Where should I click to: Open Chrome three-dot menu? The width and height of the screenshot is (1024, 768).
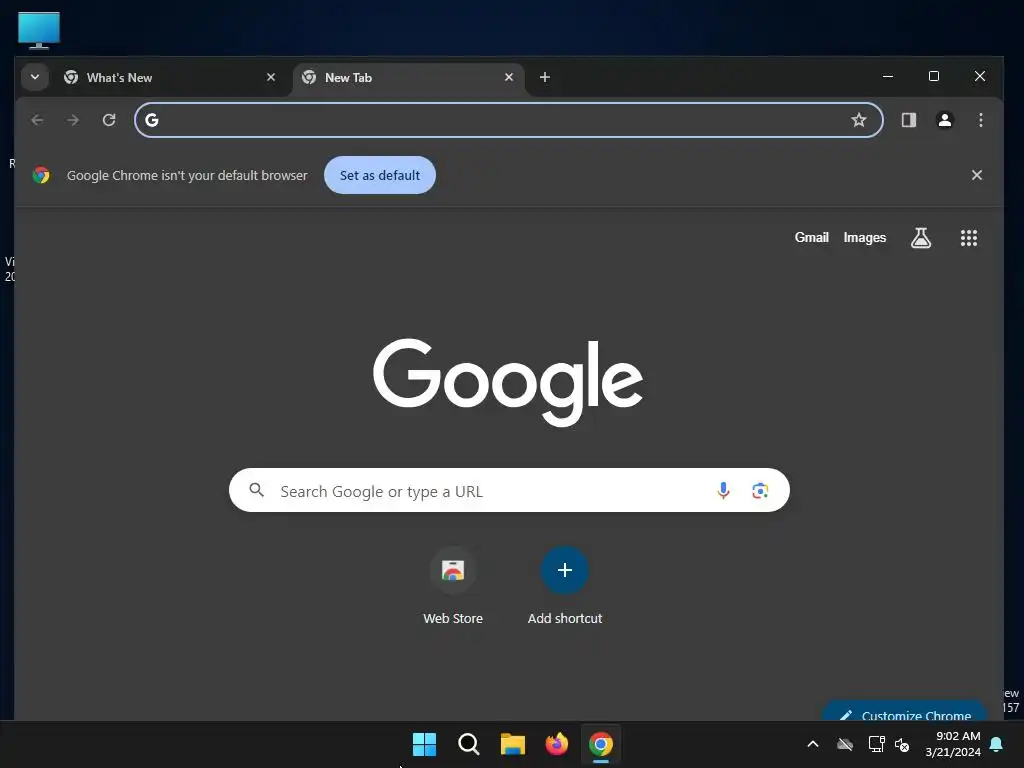[980, 120]
